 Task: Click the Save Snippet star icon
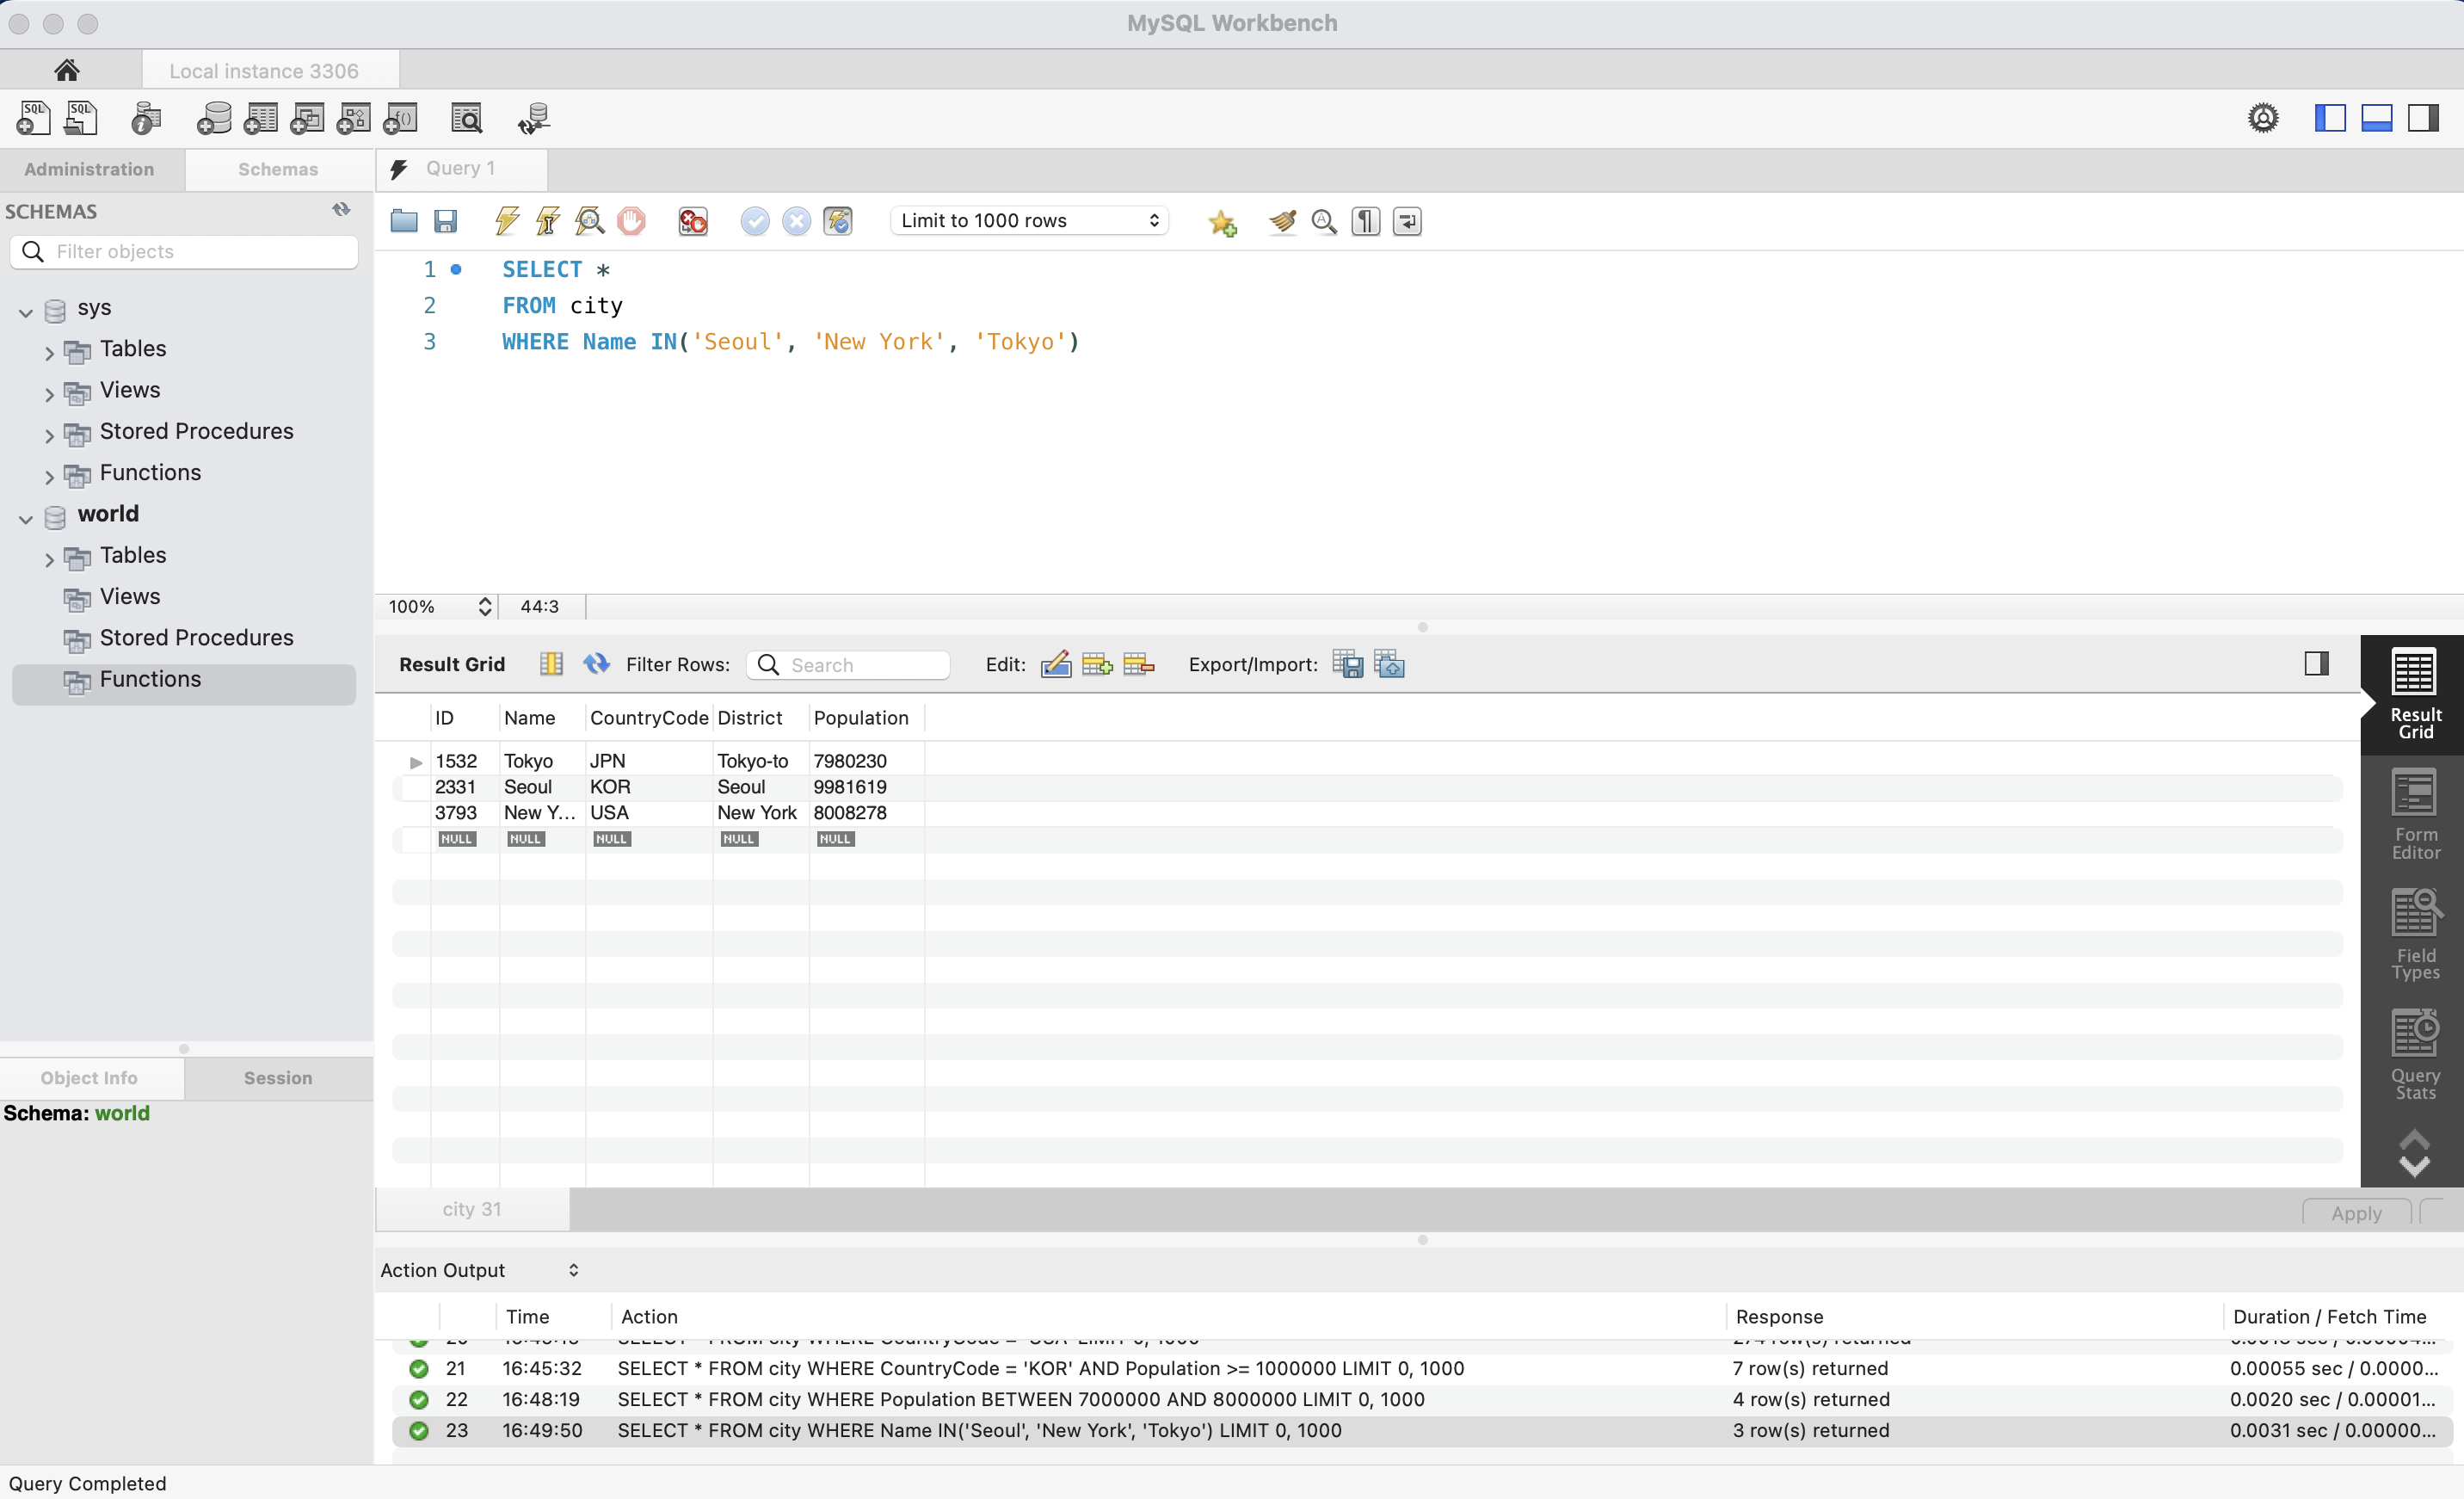click(1221, 222)
